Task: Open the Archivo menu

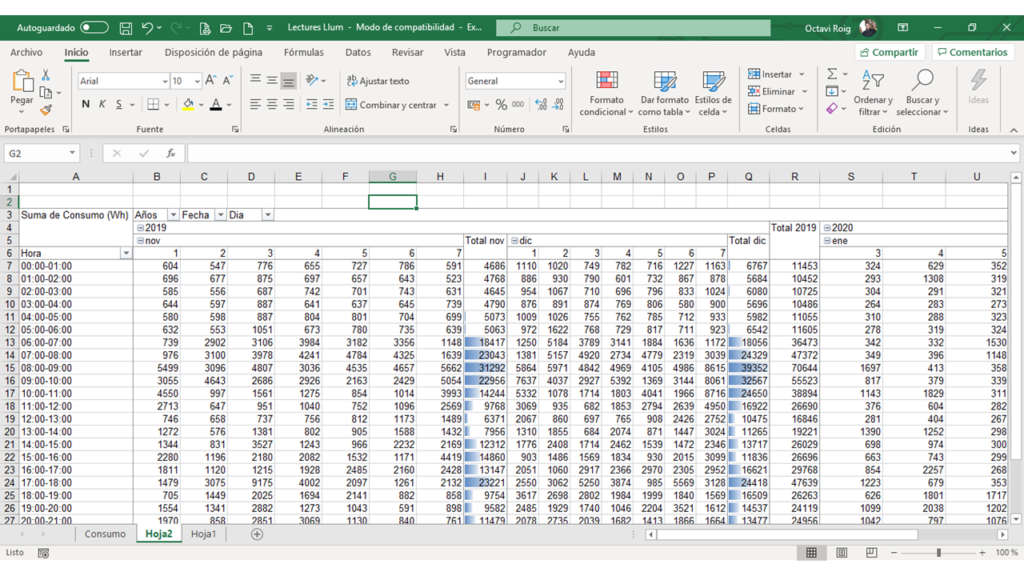Action: (26, 52)
